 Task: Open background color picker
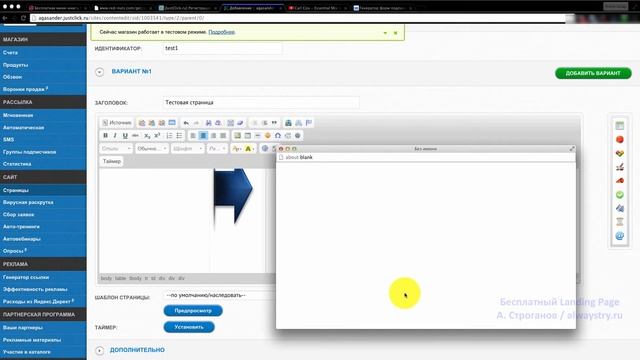tap(249, 149)
